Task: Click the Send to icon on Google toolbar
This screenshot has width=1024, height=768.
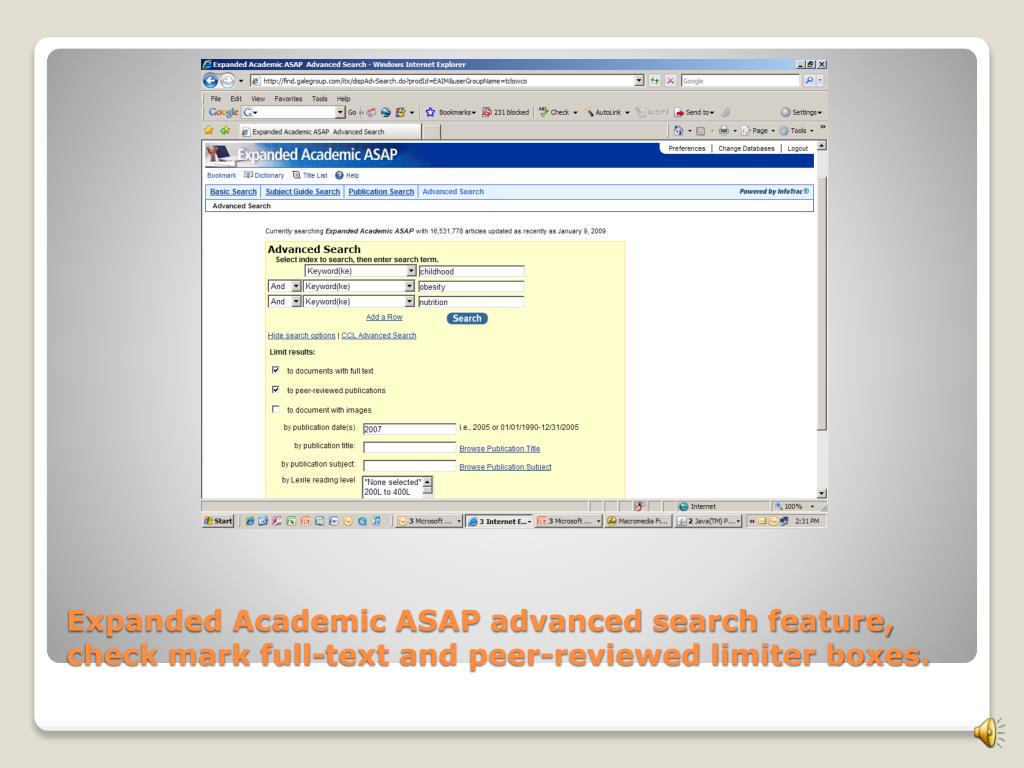Action: [x=679, y=112]
